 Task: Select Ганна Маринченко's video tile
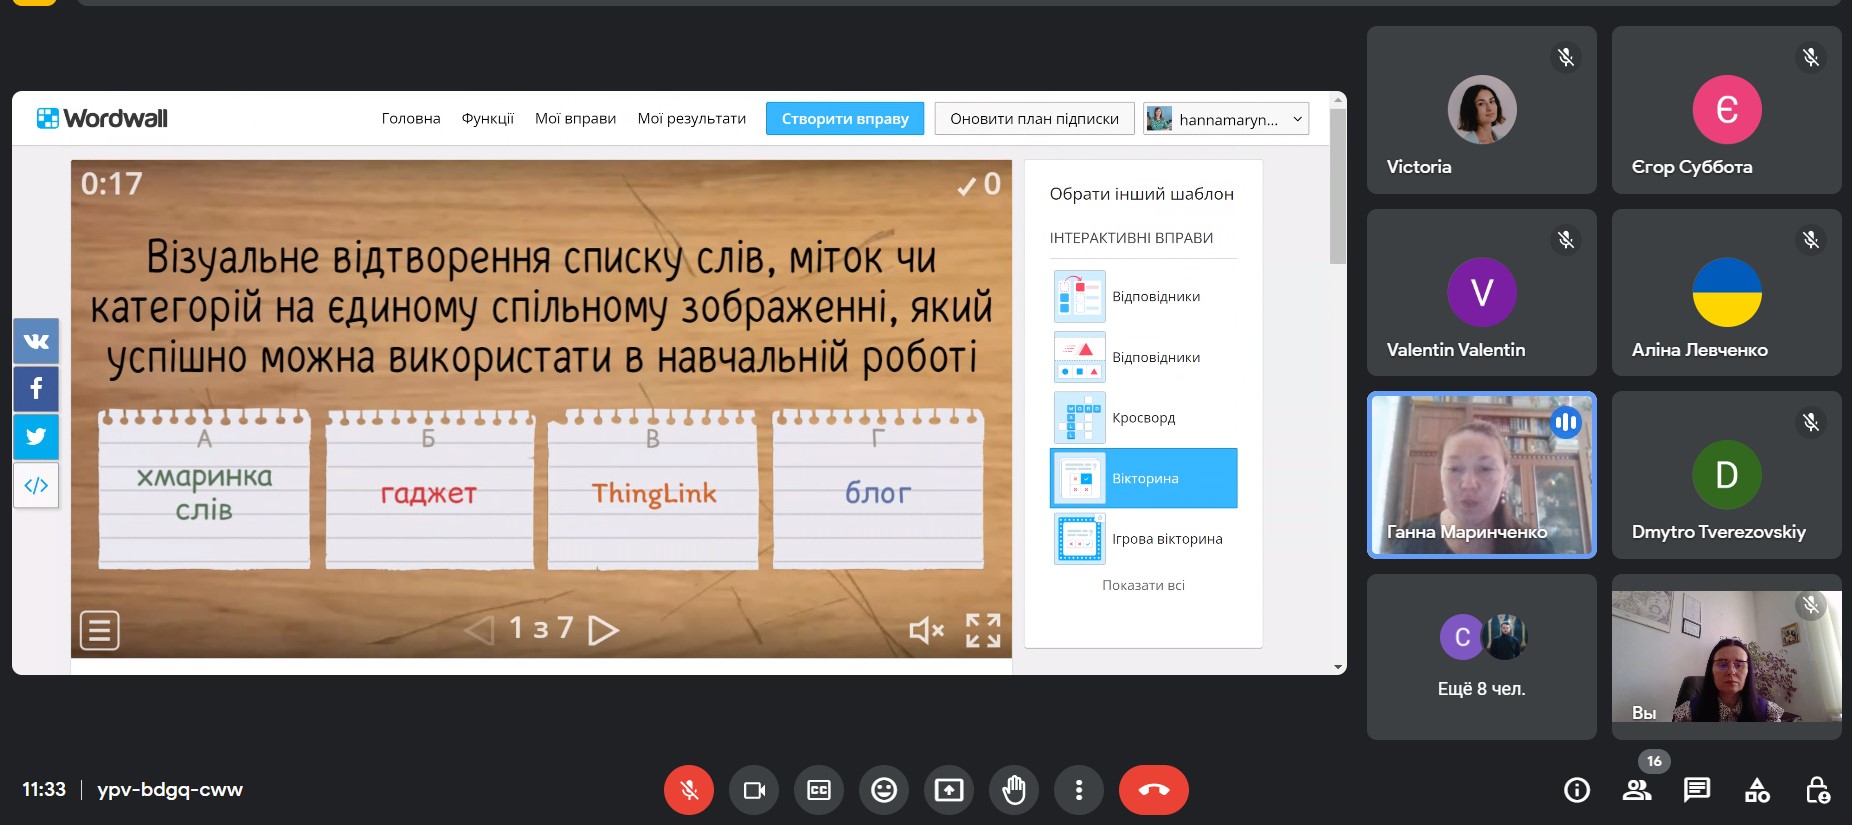pos(1482,475)
